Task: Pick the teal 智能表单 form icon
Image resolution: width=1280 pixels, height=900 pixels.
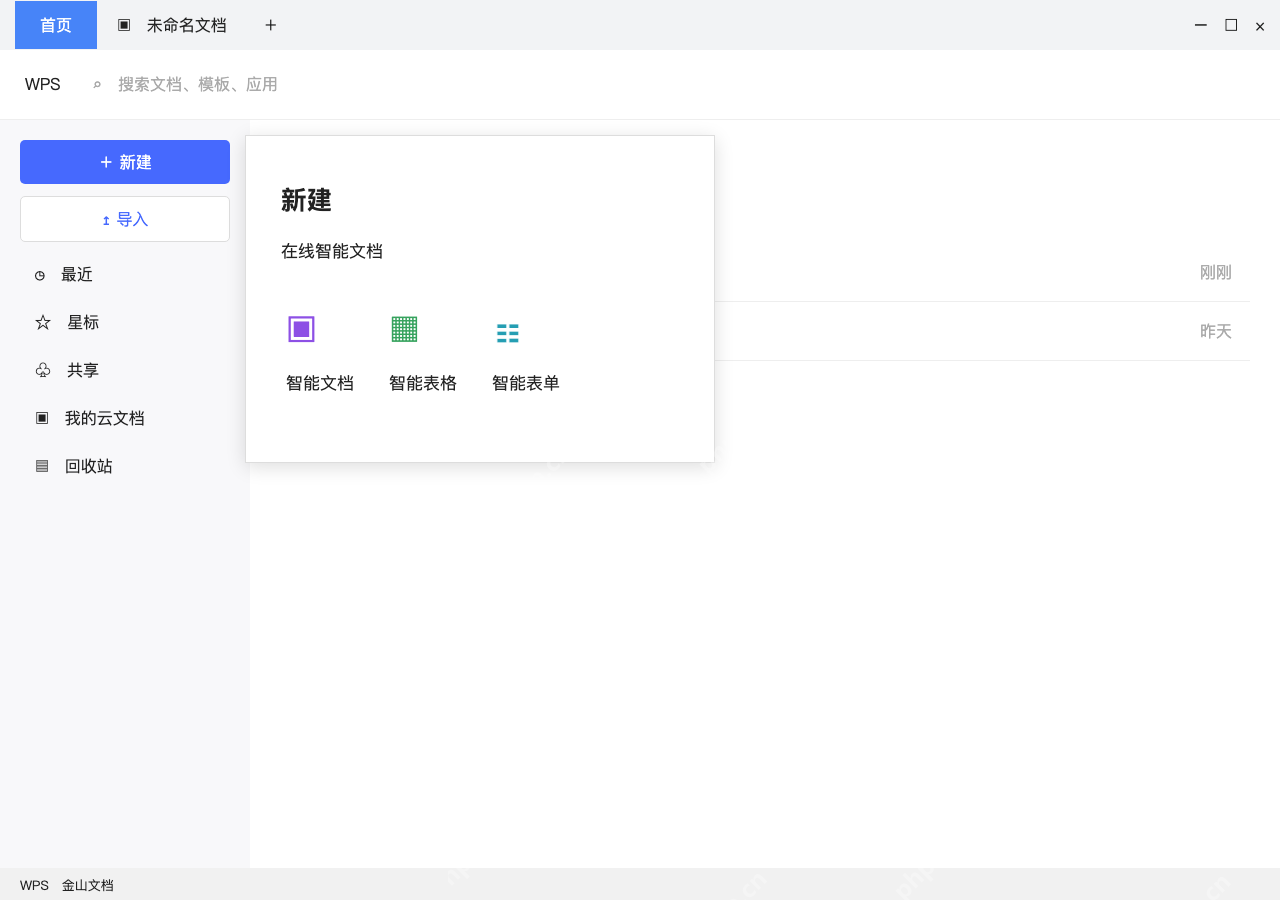Action: point(508,333)
